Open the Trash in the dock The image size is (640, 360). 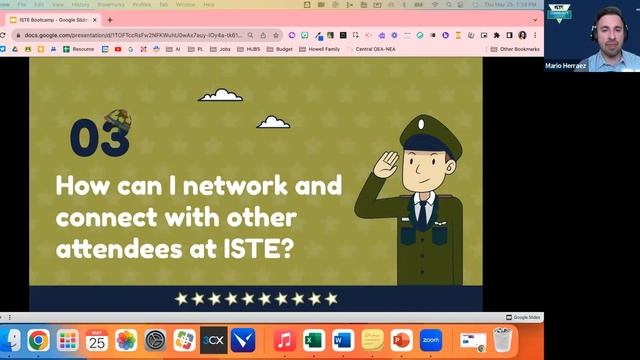click(502, 340)
